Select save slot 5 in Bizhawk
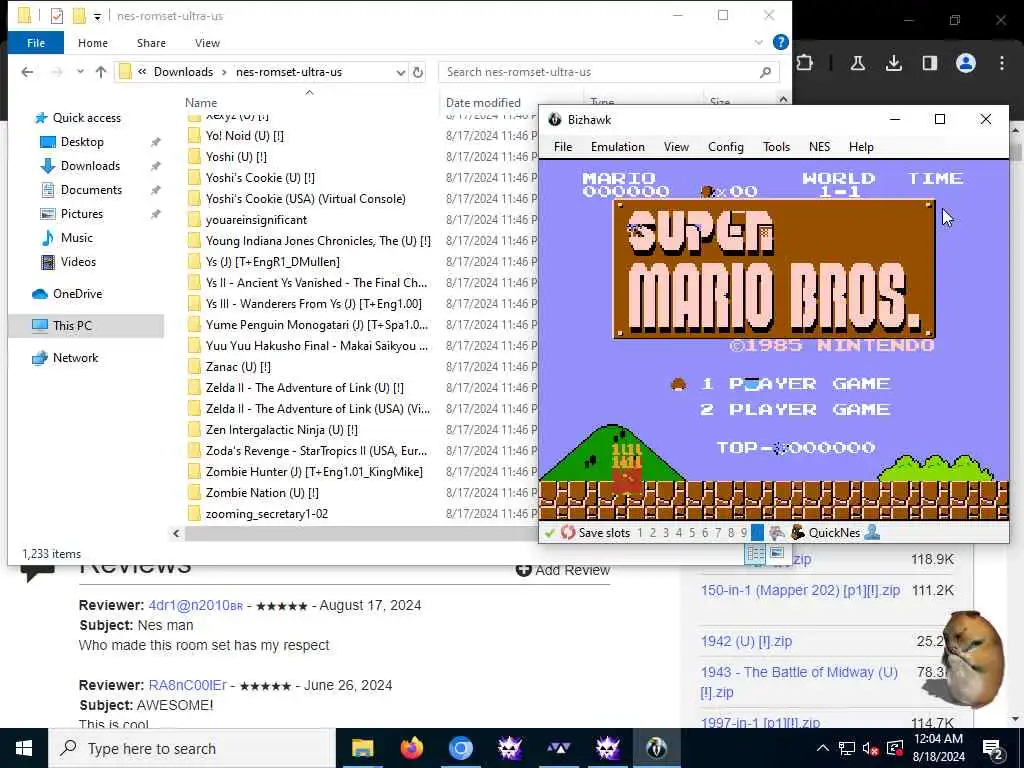The height and width of the screenshot is (768, 1024). tap(692, 533)
